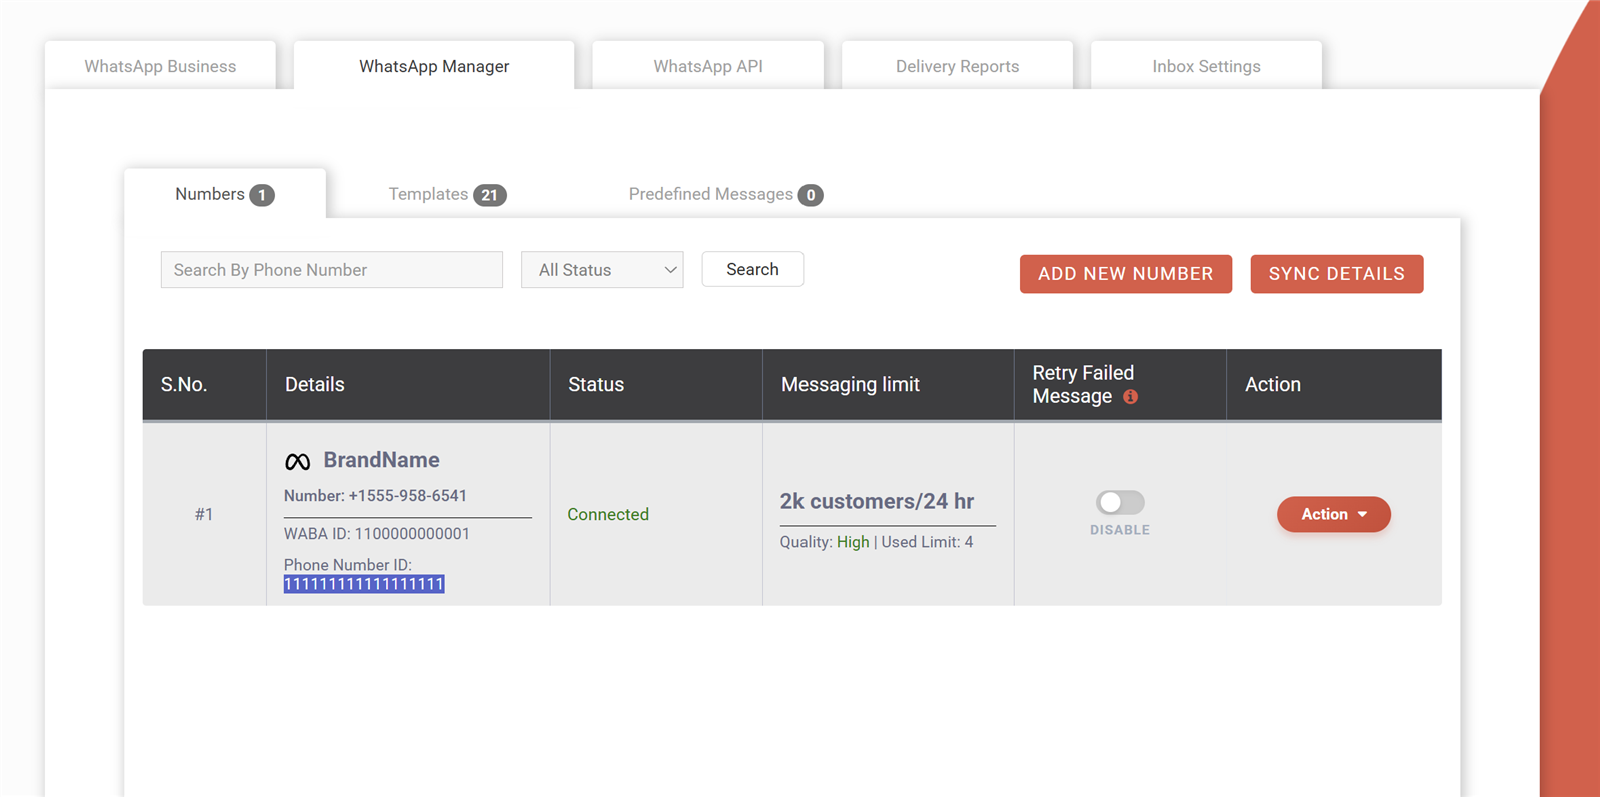Click the highlighted Phone Number ID value
1600x797 pixels.
364,584
